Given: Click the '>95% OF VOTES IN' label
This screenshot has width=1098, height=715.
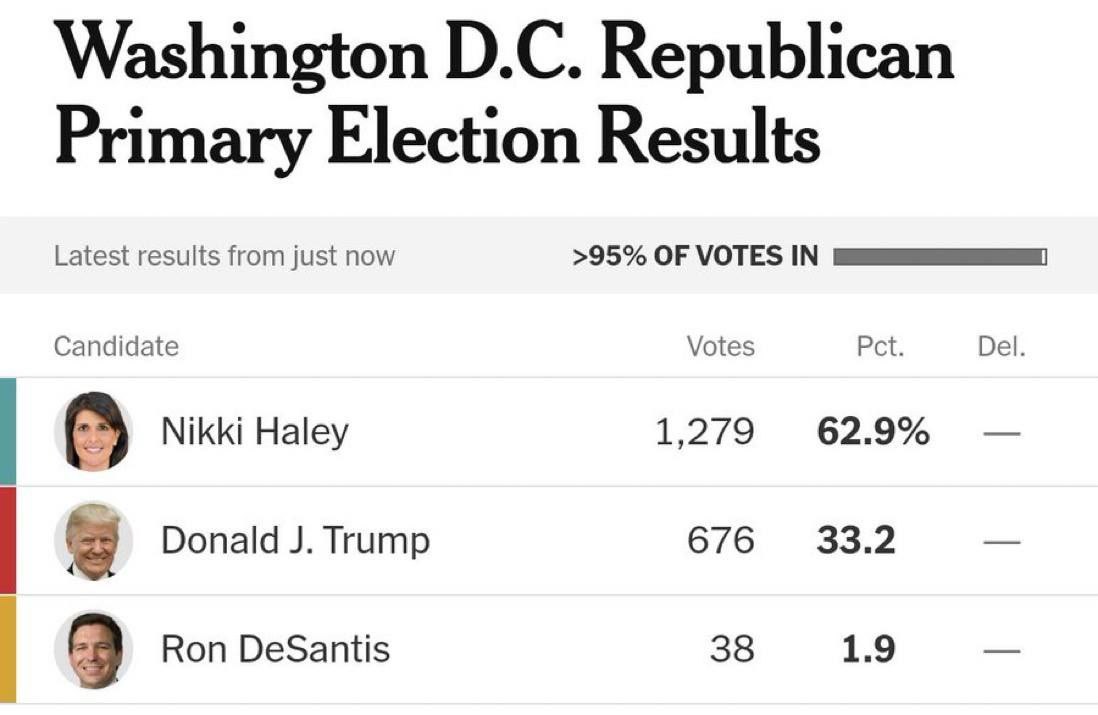Looking at the screenshot, I should coord(695,257).
